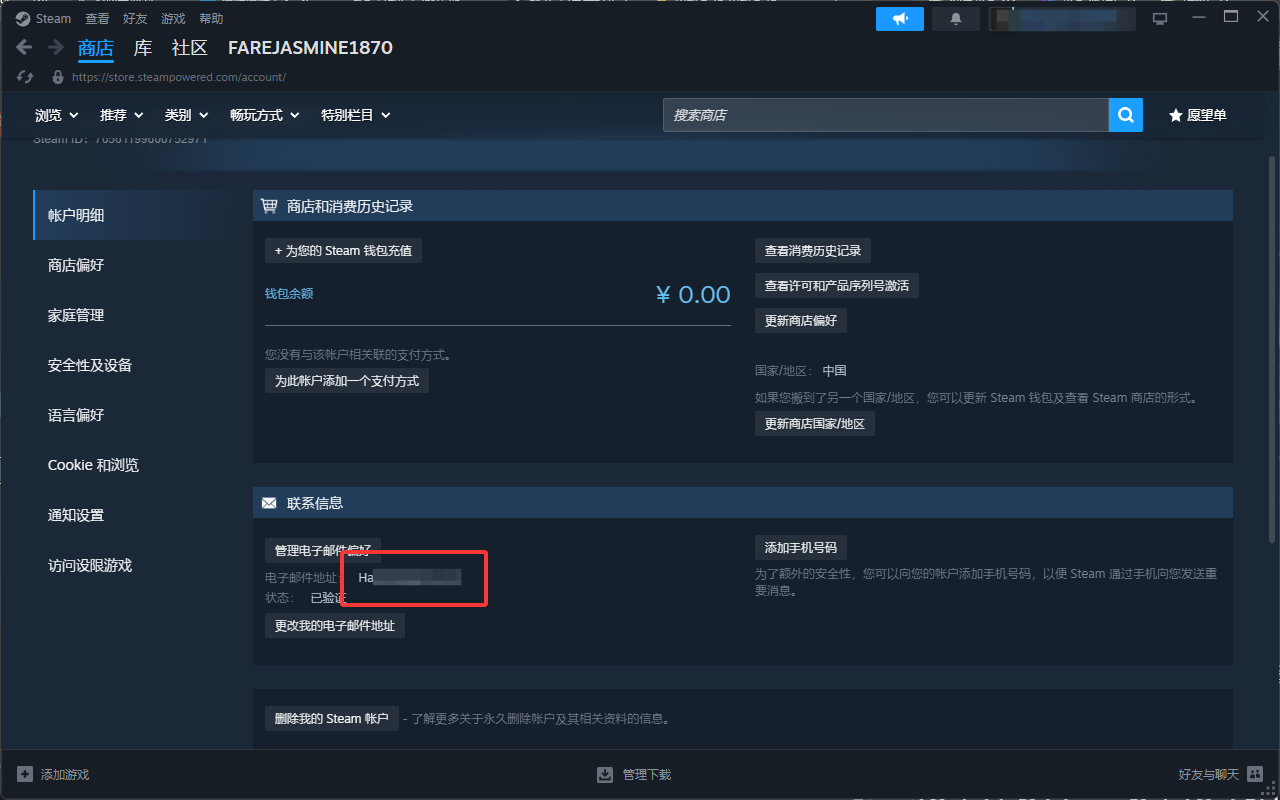
Task: Open 管理下载 download manager
Action: 634,774
